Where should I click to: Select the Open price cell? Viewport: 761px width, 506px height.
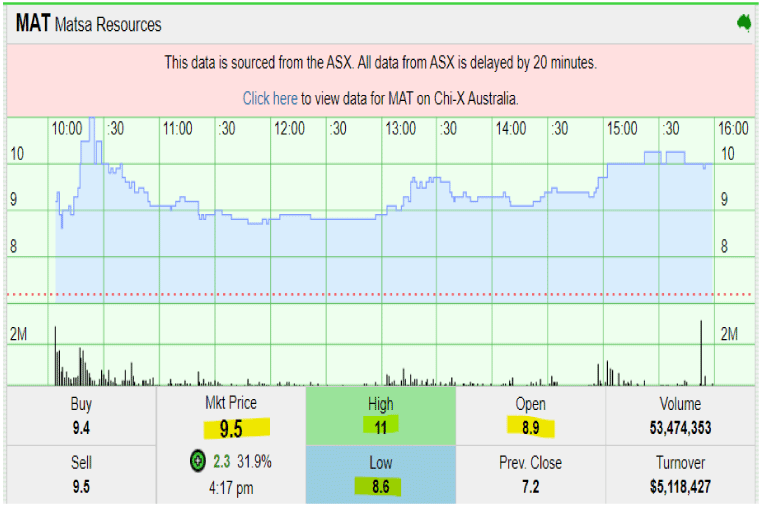(x=532, y=416)
